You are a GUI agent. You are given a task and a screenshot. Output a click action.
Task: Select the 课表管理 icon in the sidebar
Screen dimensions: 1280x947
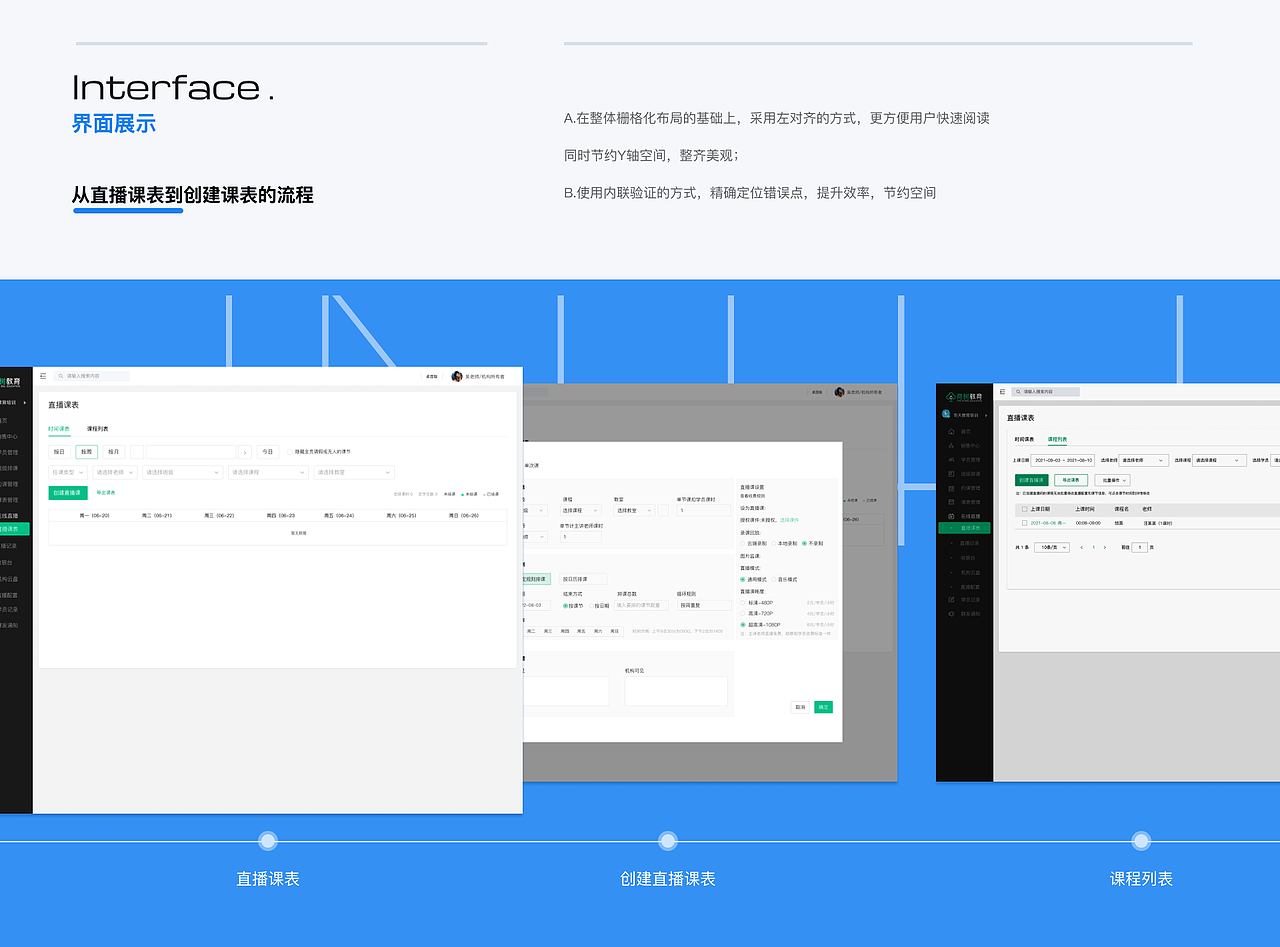point(950,500)
